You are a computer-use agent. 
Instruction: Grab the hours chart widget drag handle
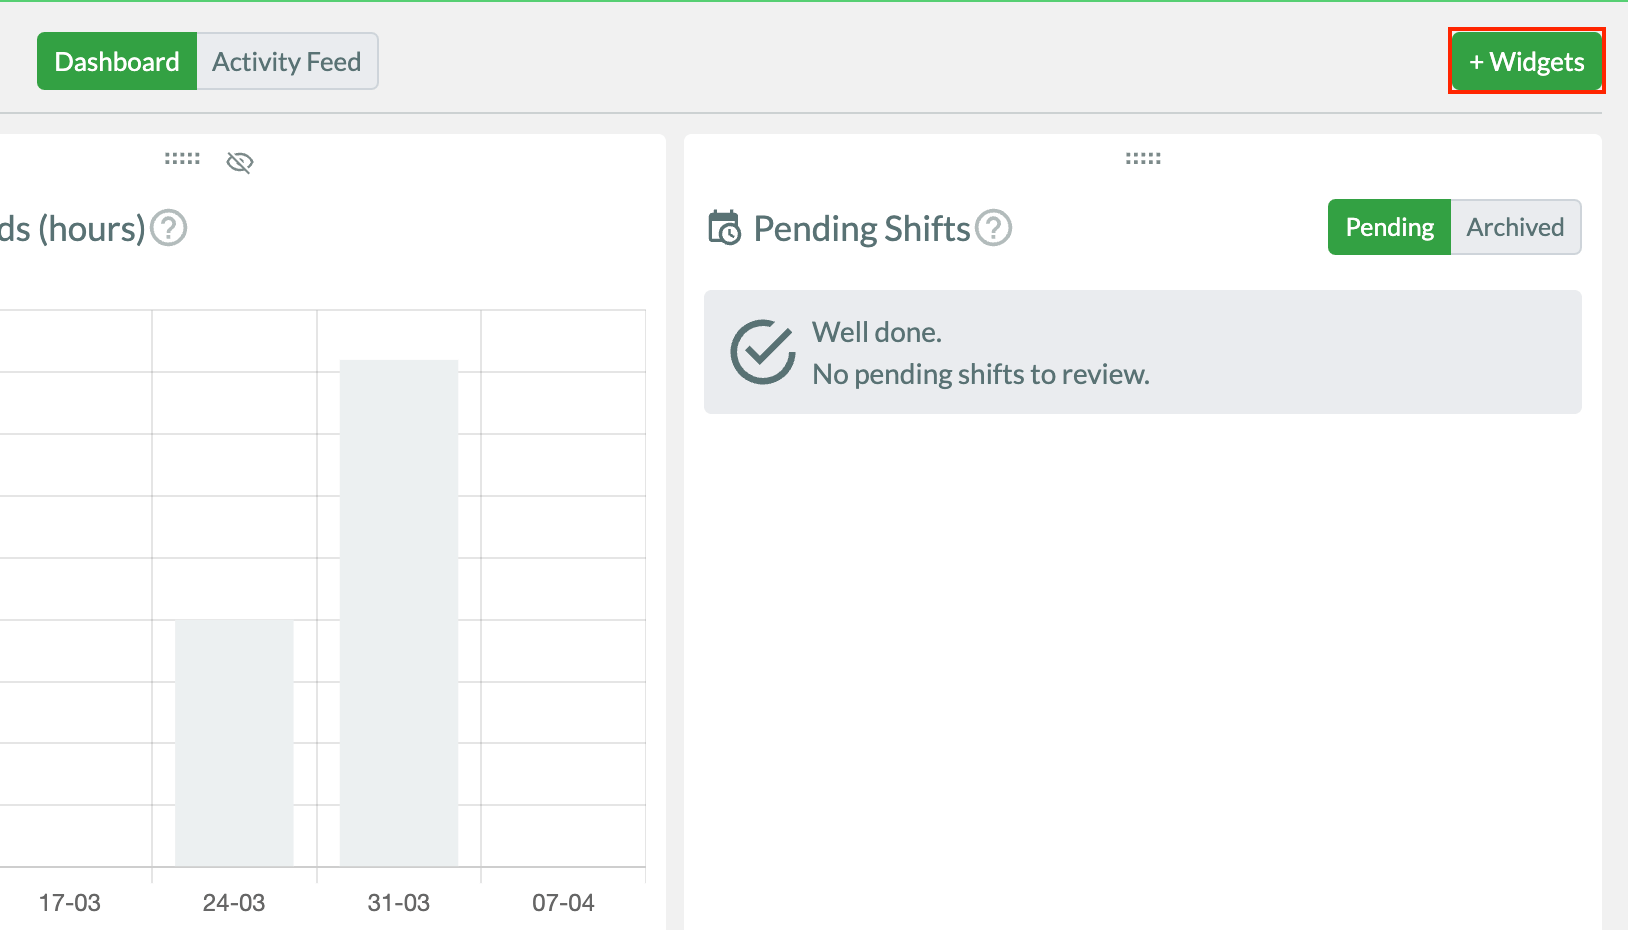(x=182, y=159)
